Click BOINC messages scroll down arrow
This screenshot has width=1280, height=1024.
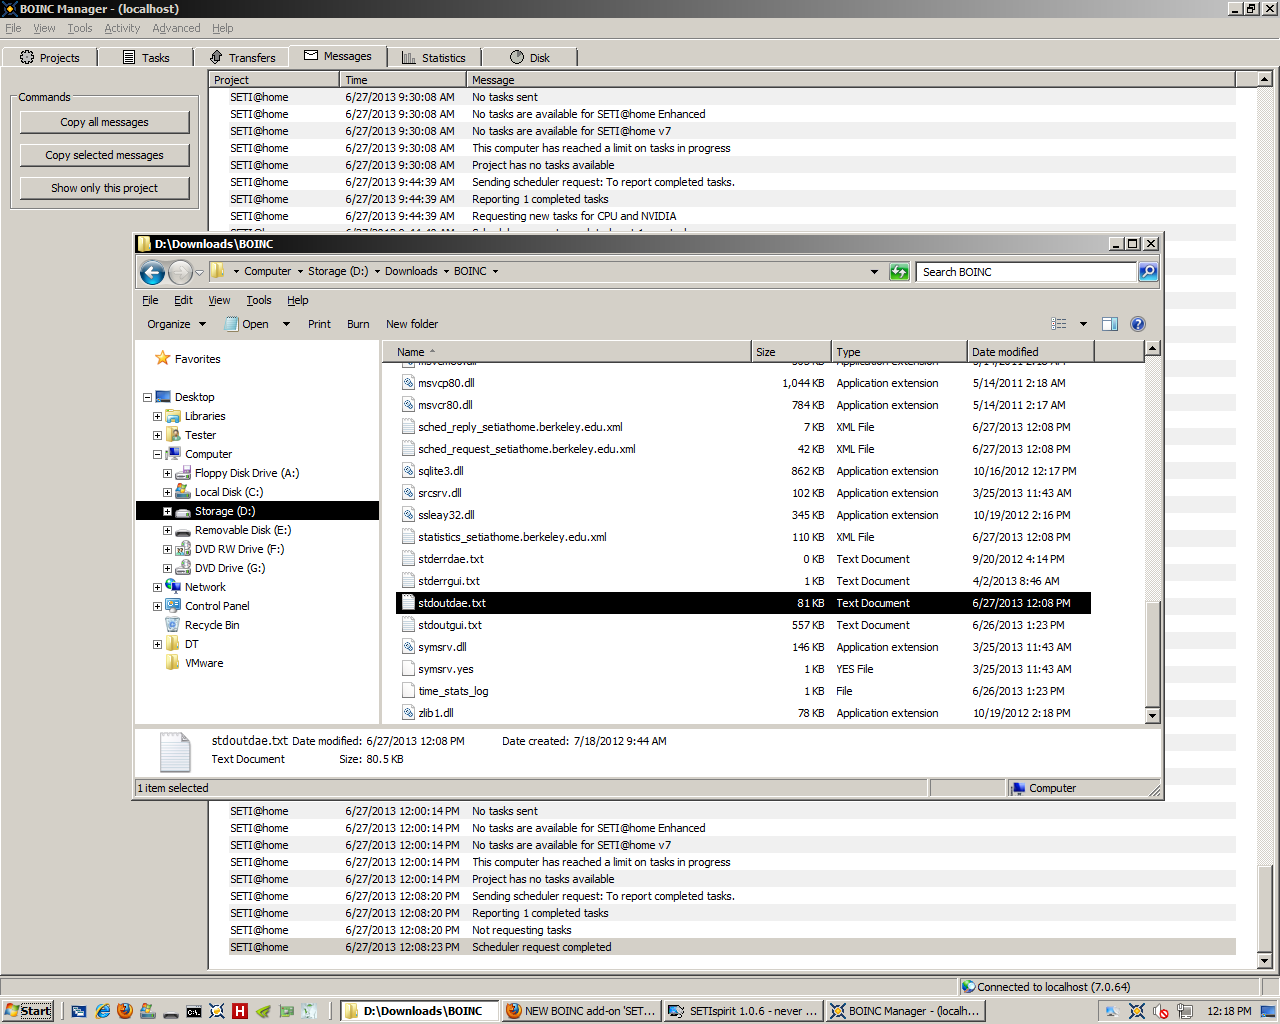point(1264,961)
